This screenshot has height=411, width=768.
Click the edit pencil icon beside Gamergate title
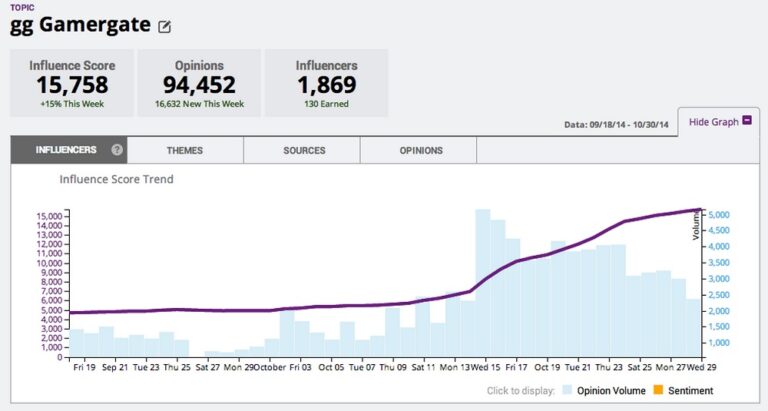pos(164,26)
